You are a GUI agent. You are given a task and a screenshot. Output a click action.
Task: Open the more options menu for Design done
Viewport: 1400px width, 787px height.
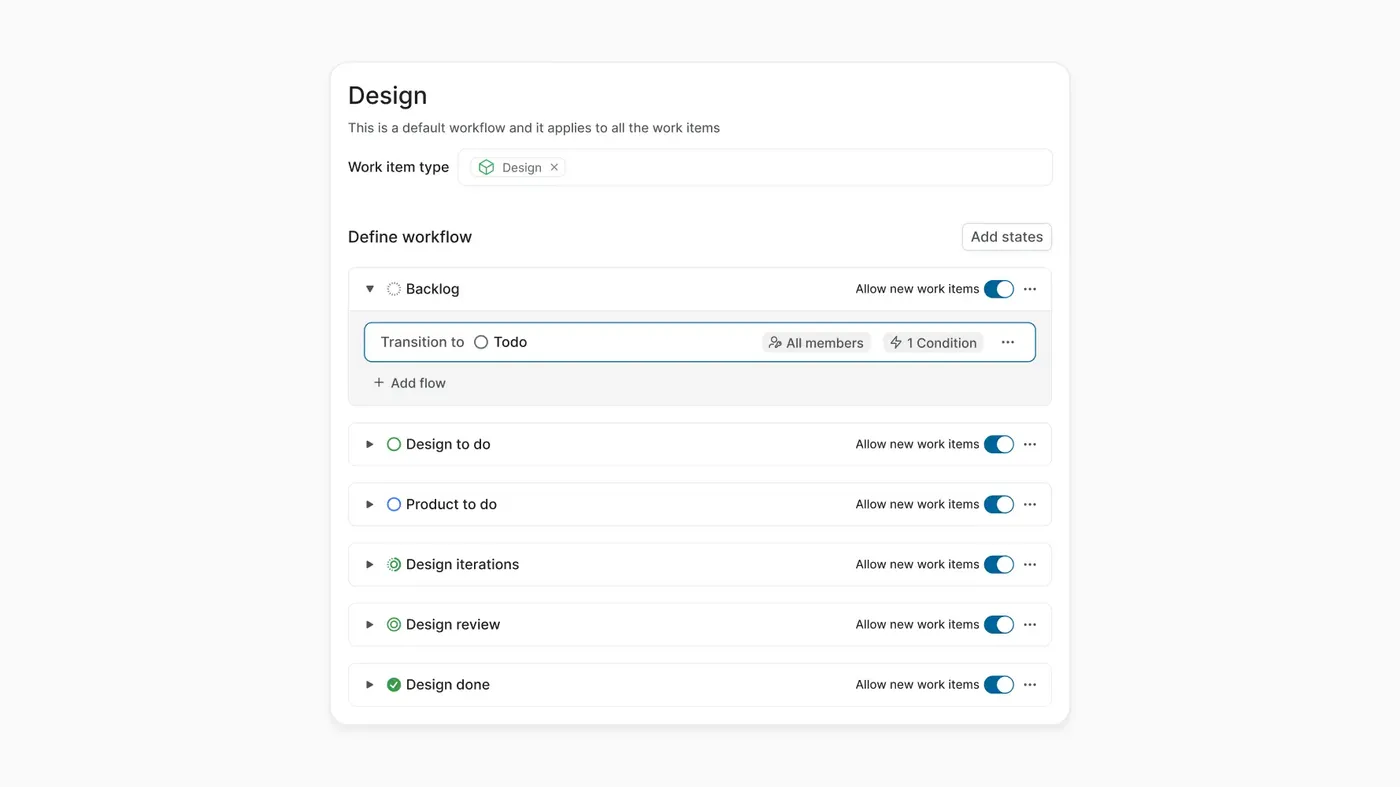(1030, 685)
